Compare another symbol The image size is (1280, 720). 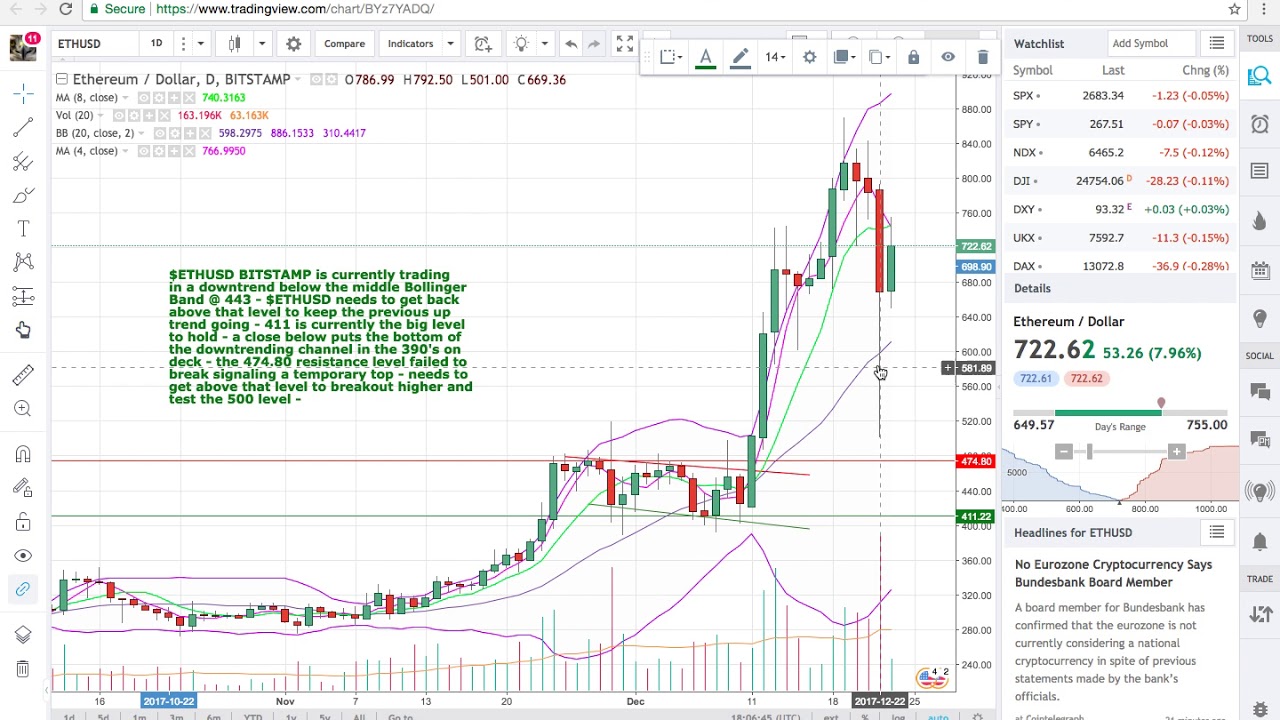coord(344,44)
